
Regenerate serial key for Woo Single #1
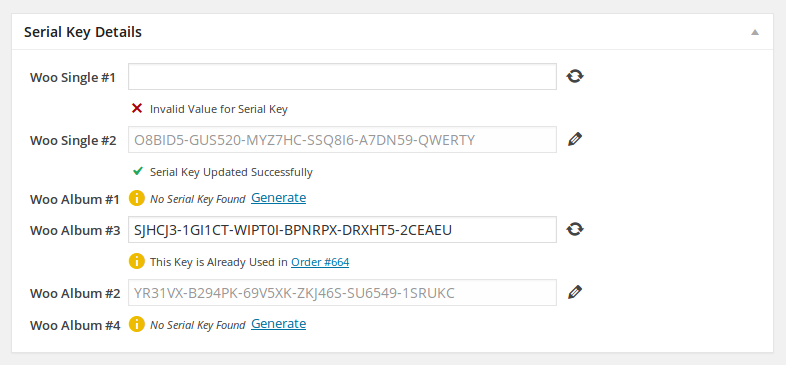click(x=575, y=76)
